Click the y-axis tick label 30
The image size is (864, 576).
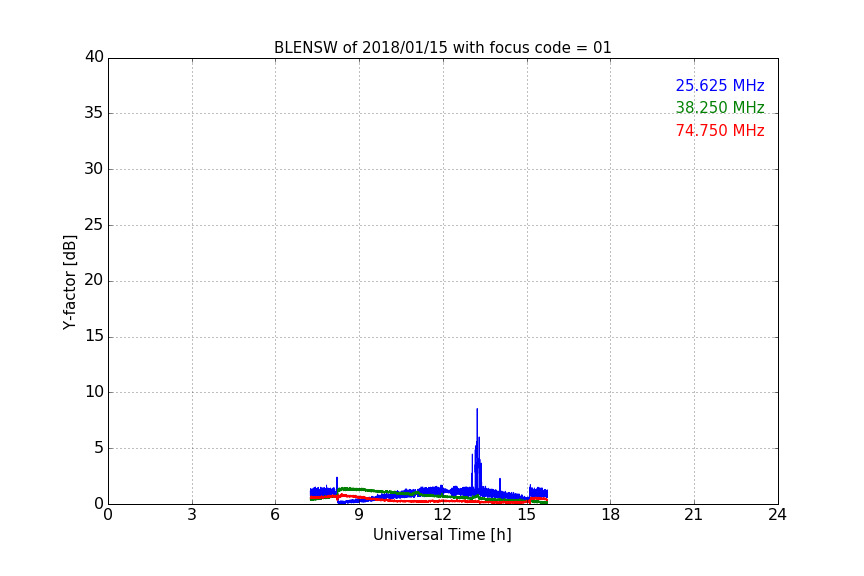pos(94,169)
